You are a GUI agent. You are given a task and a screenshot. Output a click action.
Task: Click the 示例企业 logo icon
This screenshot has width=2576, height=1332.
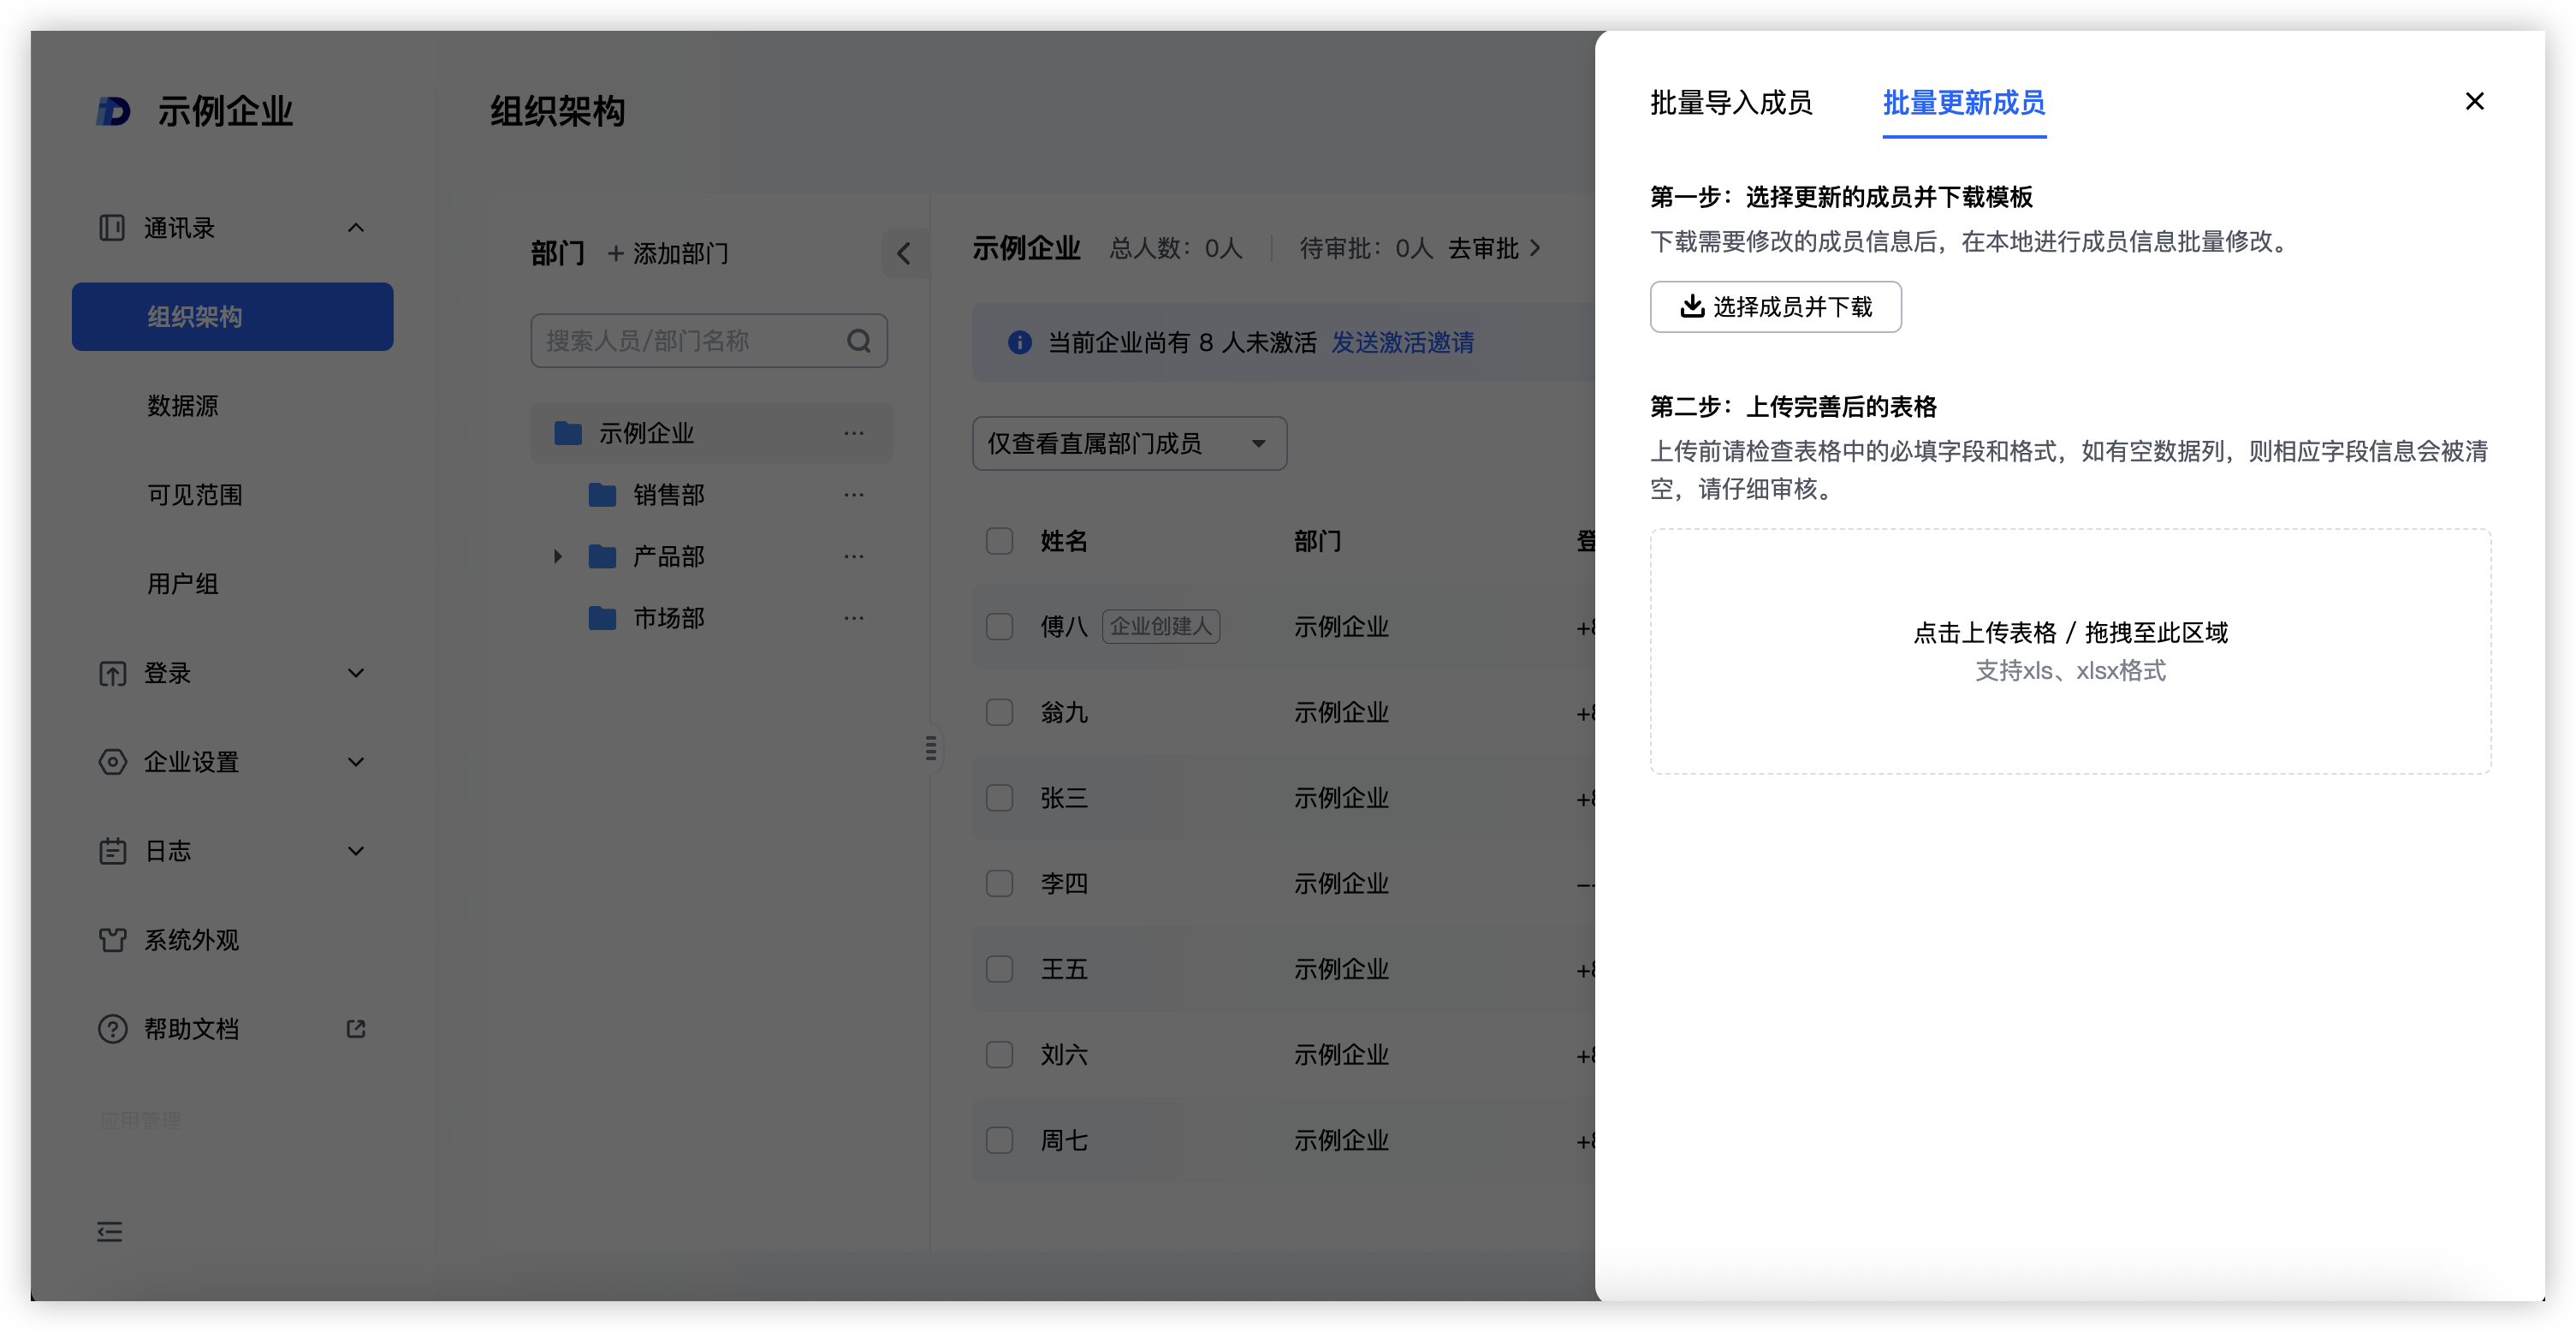[x=113, y=111]
